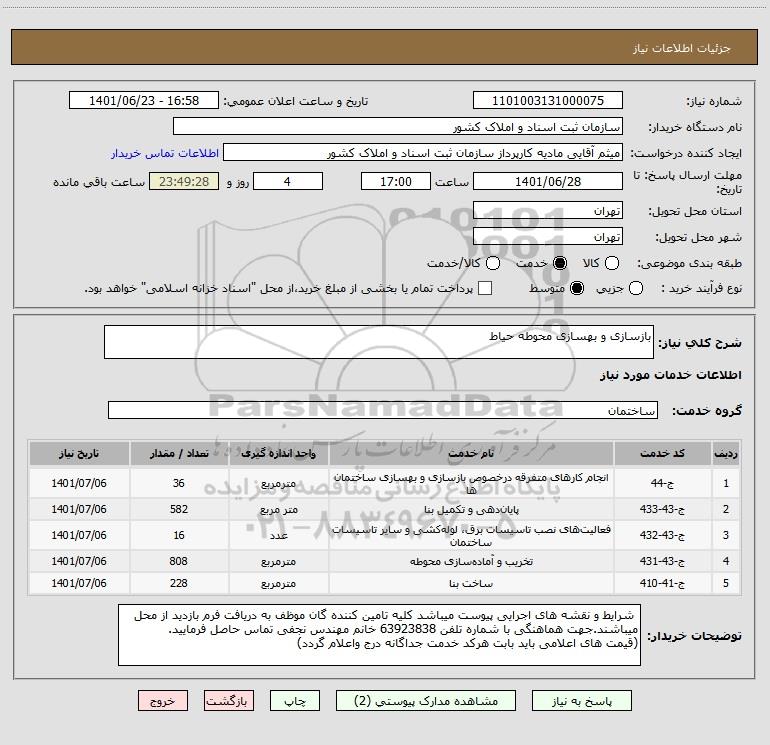Click service code ج-43-431 cell
Image resolution: width=770 pixels, height=745 pixels.
coord(662,561)
